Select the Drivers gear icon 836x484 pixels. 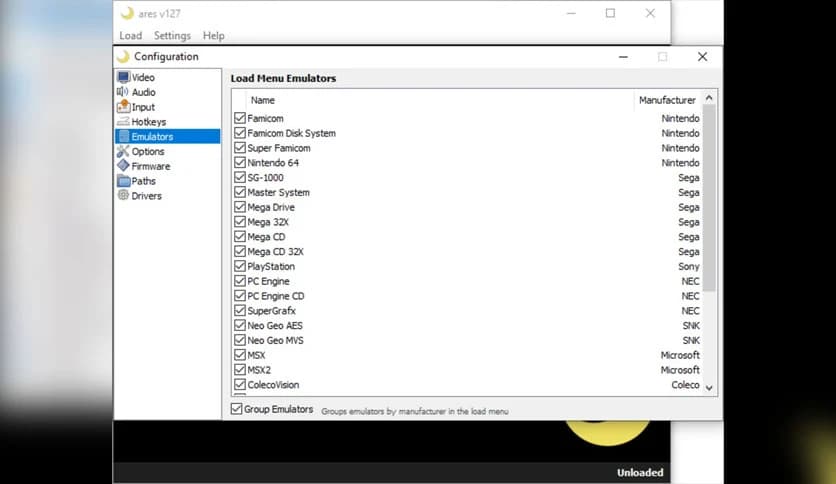(x=124, y=196)
